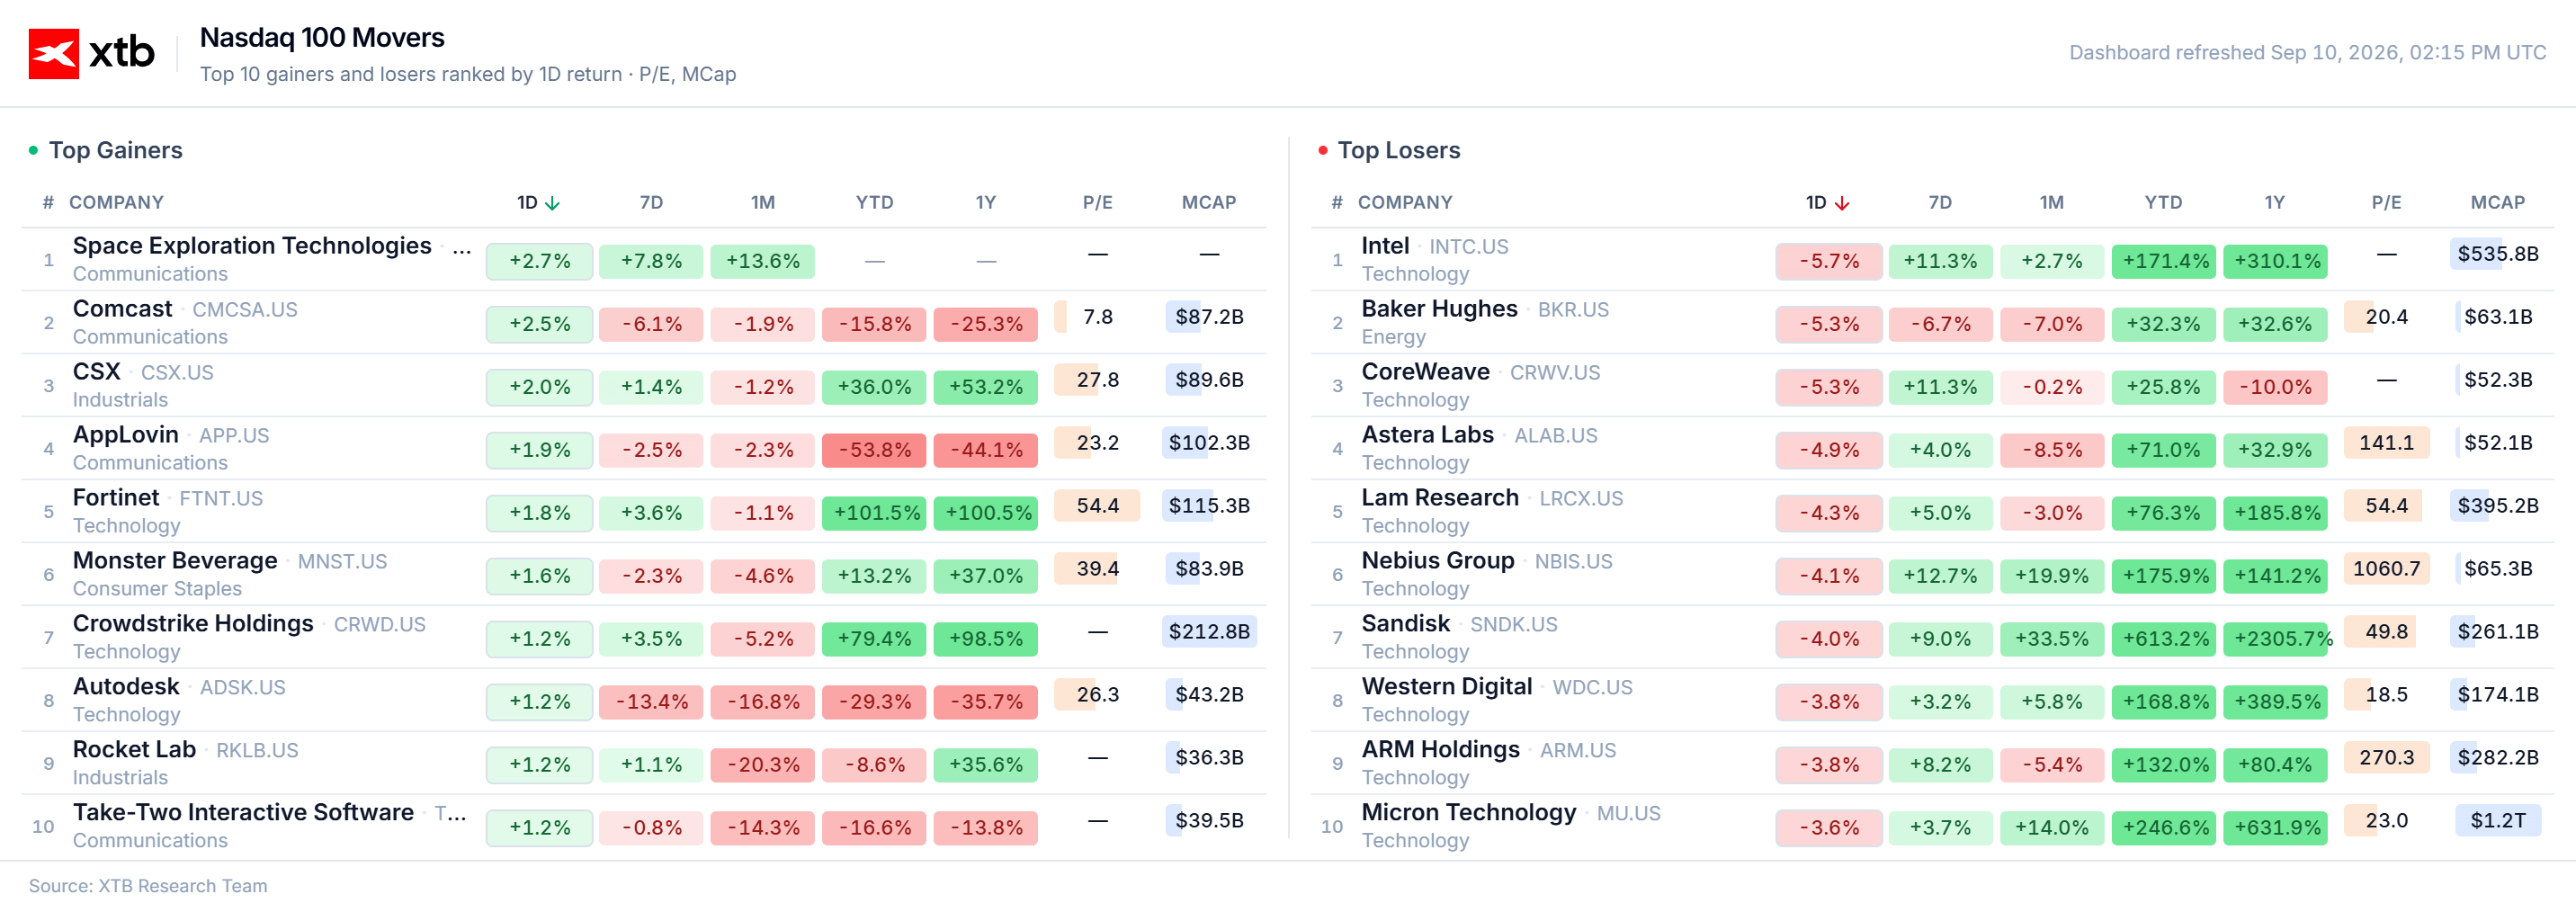Sort Top Gainers by the P/E column
The height and width of the screenshot is (912, 2576).
(x=1097, y=202)
